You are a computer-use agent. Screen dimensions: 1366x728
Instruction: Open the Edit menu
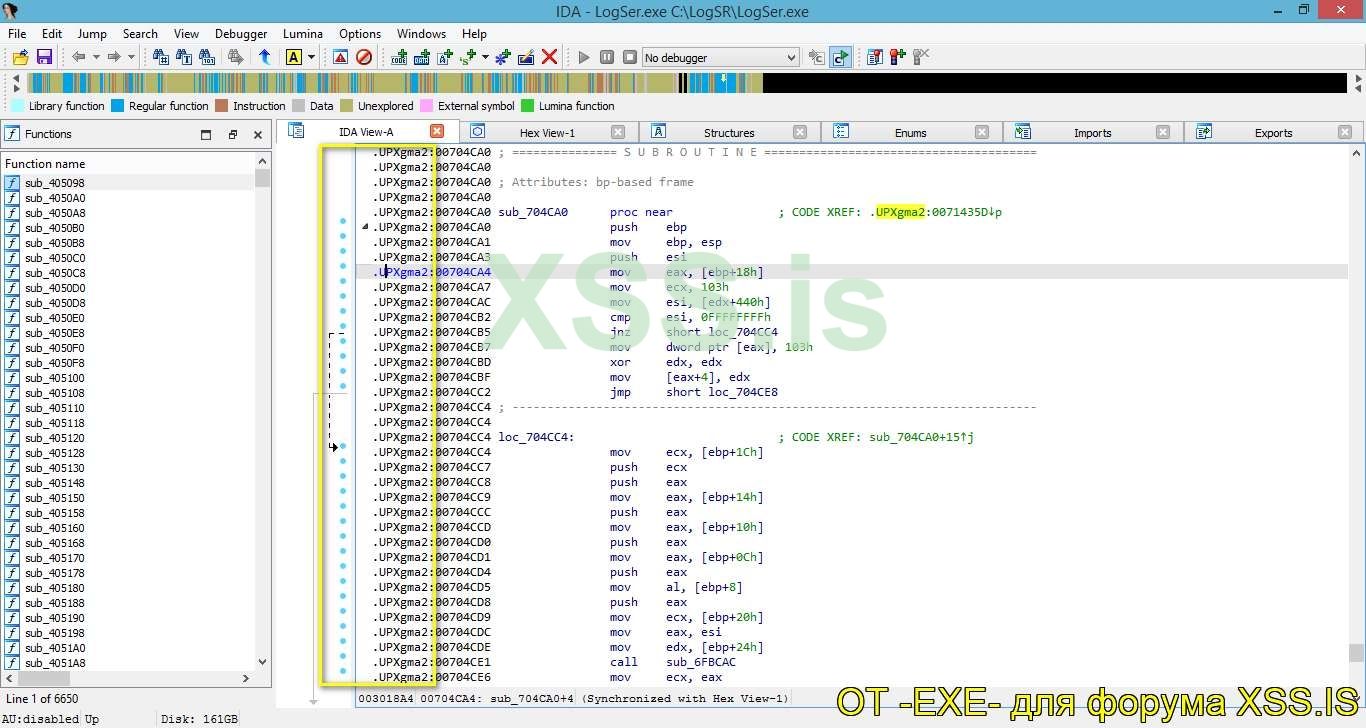[x=52, y=33]
